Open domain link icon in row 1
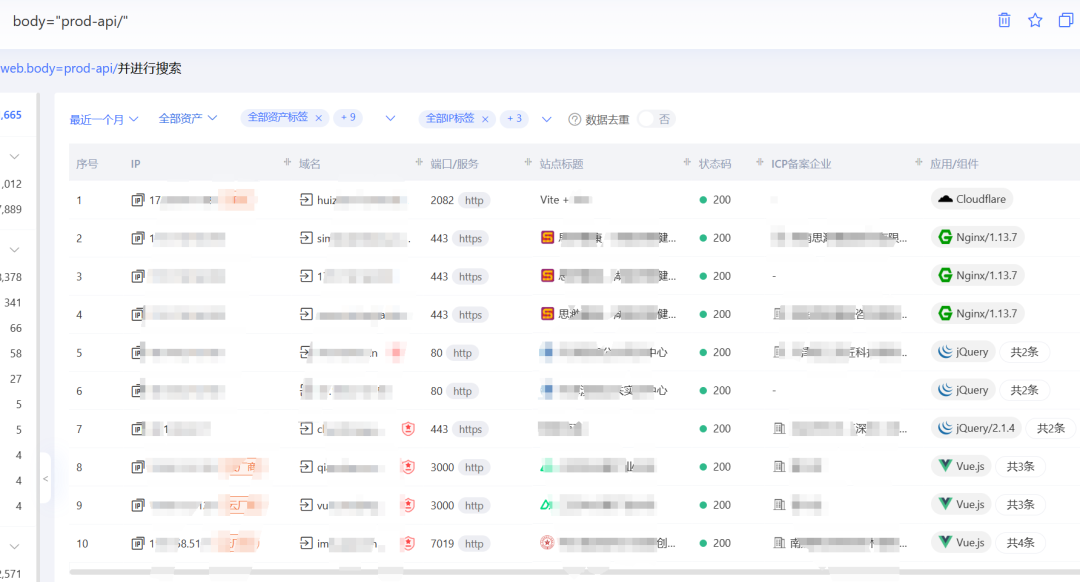Screen dimensions: 1080x582 (x=306, y=200)
